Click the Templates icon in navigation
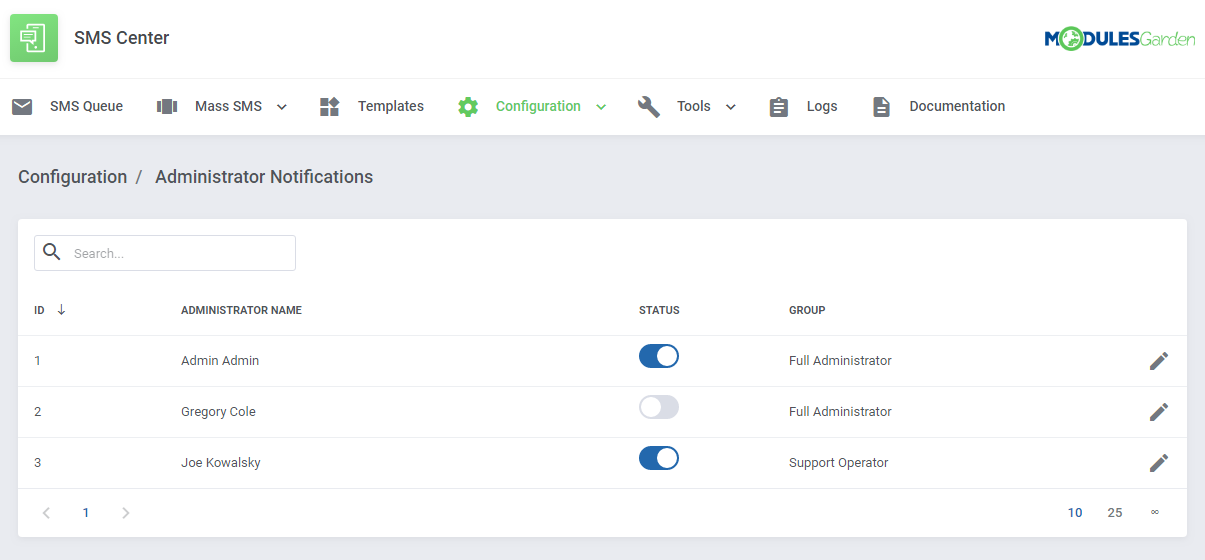Viewport: 1205px width, 560px height. click(330, 106)
